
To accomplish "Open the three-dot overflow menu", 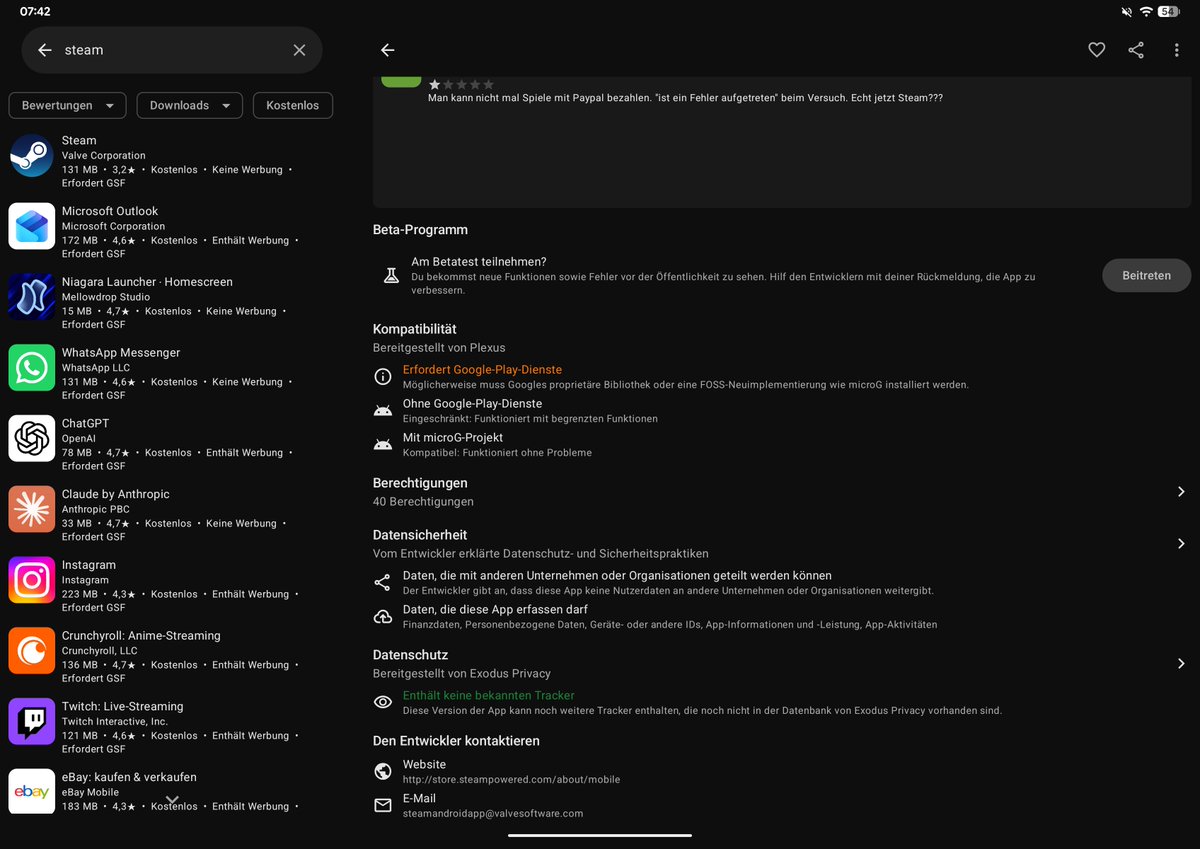I will (x=1177, y=50).
